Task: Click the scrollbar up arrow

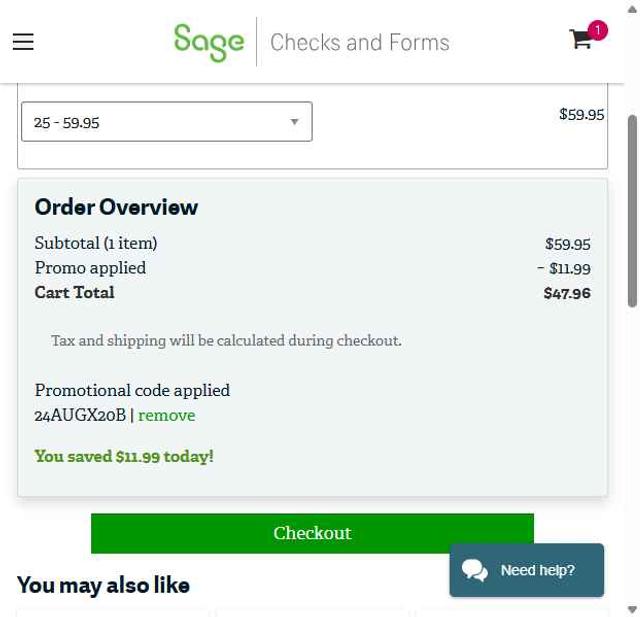Action: pyautogui.click(x=632, y=8)
